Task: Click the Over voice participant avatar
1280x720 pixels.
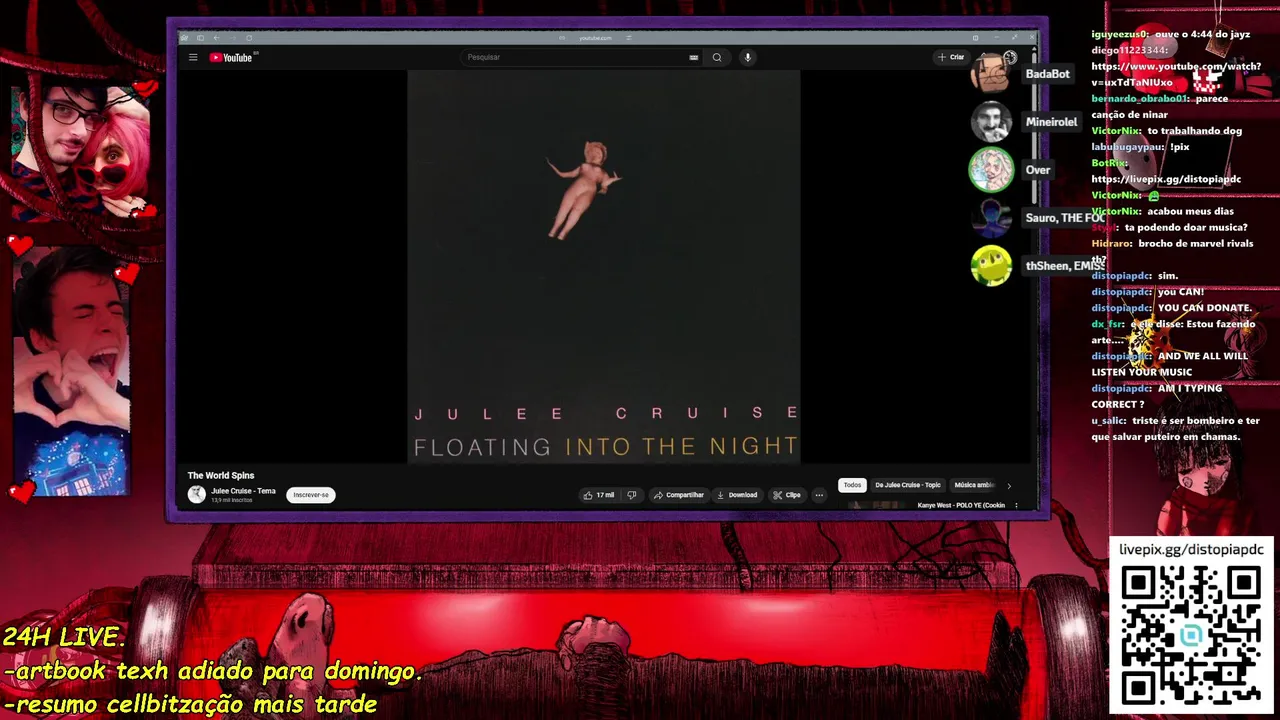Action: pyautogui.click(x=991, y=170)
